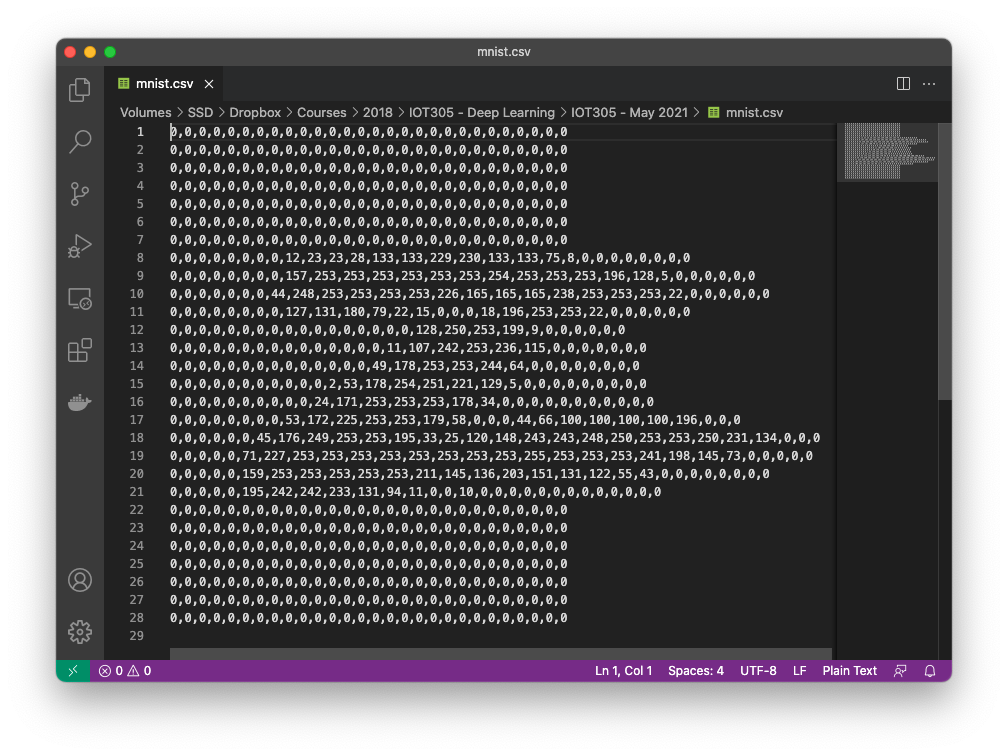Viewport: 1008px width, 756px height.
Task: Click the SSD breadcrumb
Action: click(x=200, y=112)
